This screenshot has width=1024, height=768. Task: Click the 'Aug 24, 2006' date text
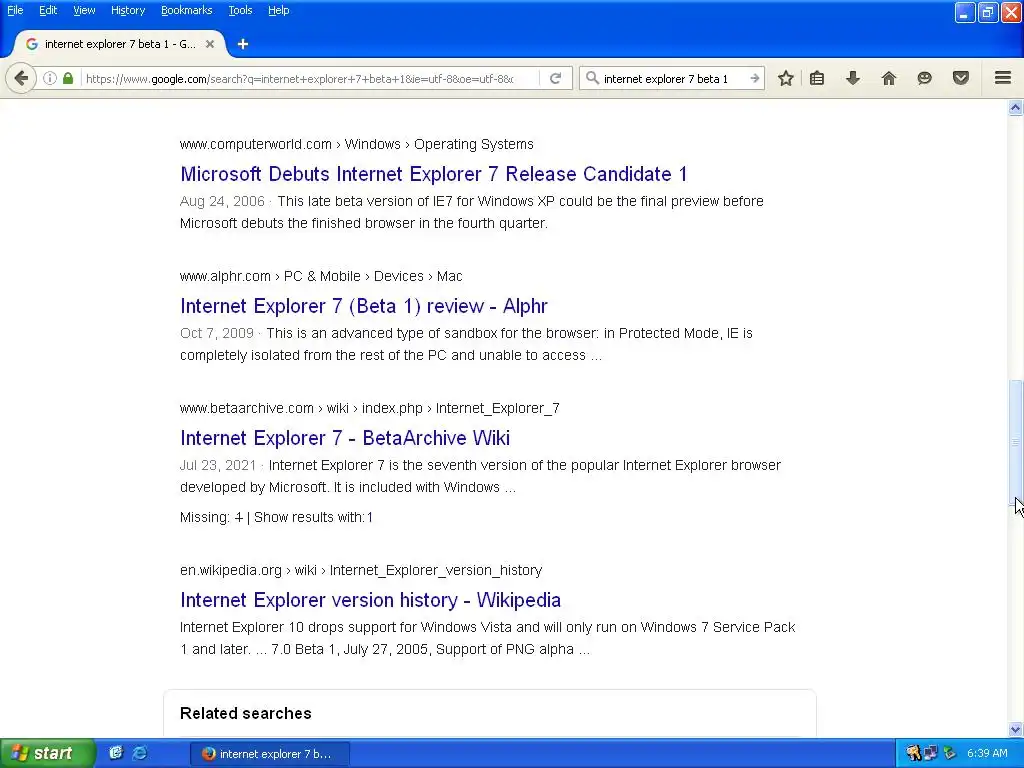222,201
